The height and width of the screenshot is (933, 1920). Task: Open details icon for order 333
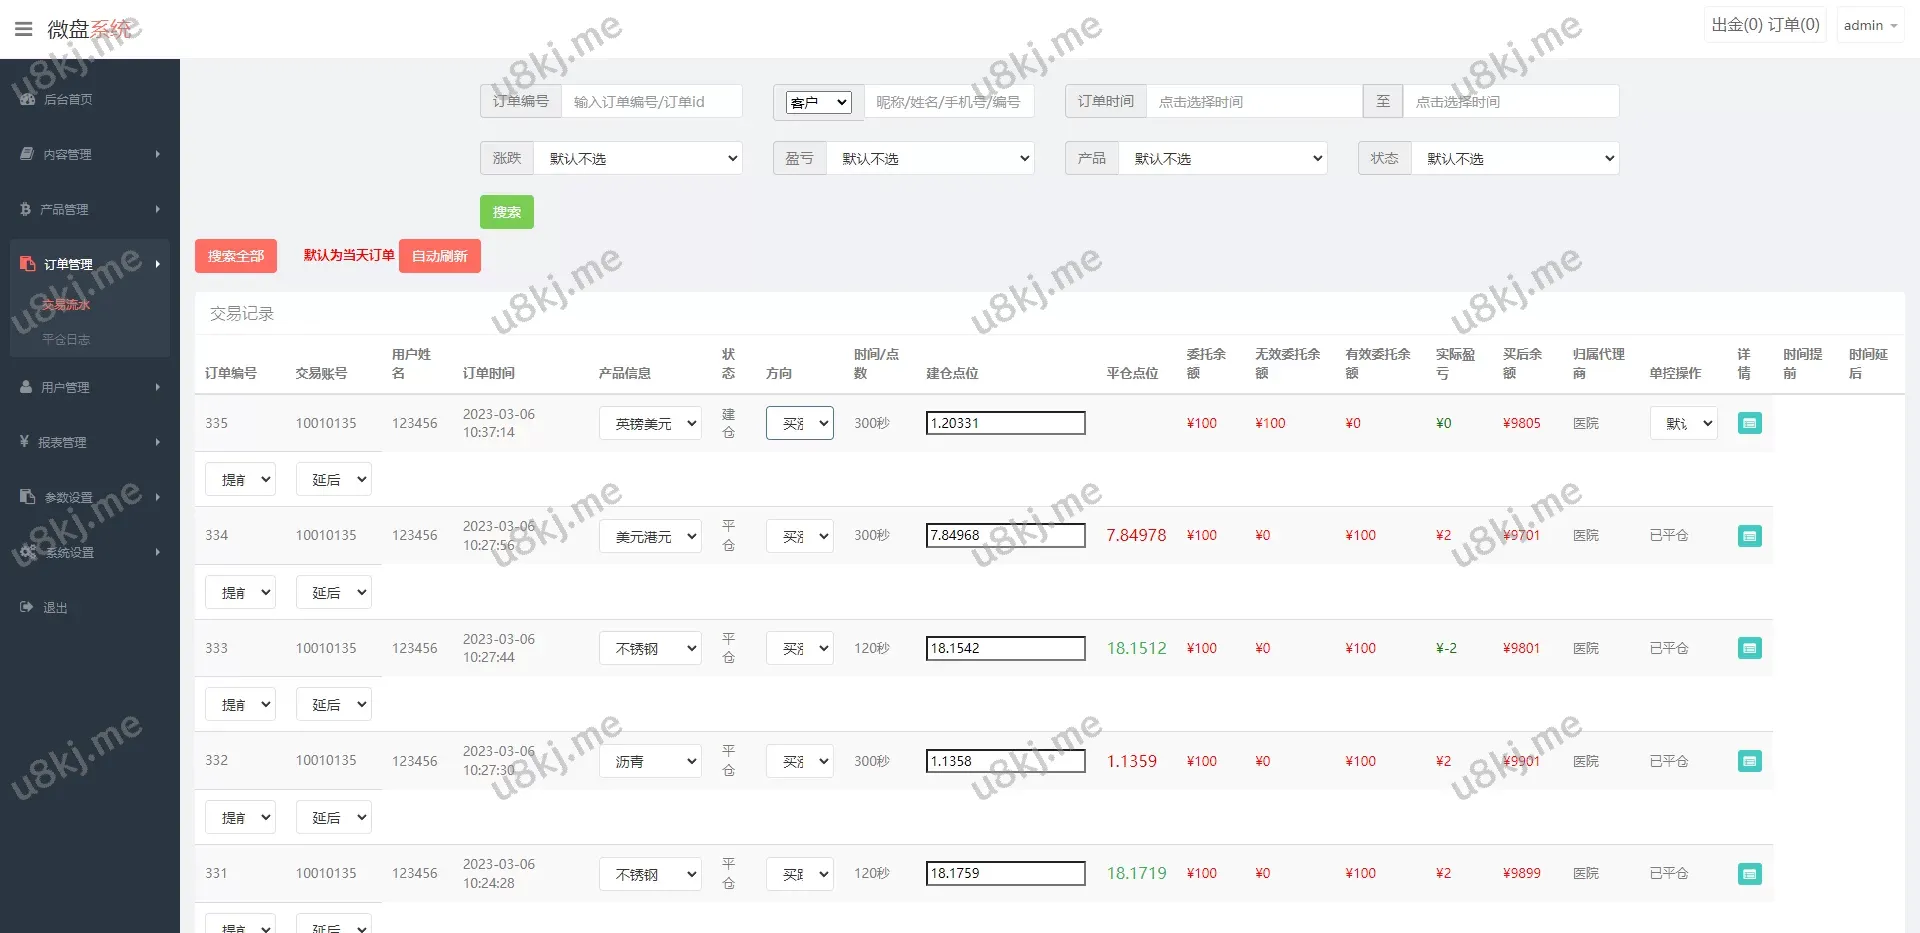1749,648
